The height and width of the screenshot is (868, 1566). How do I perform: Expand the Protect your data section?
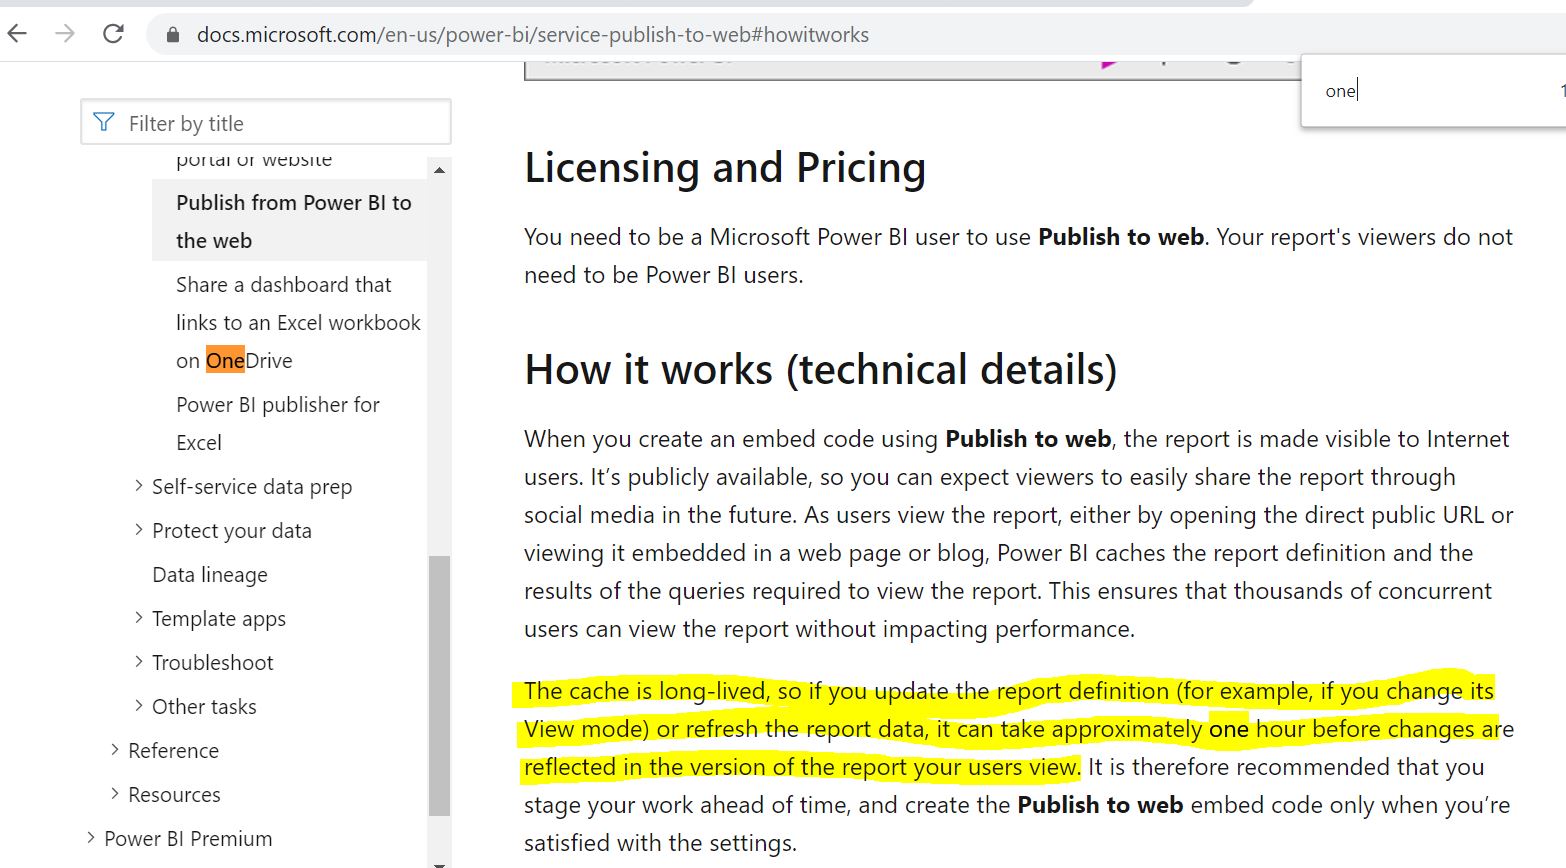(232, 531)
